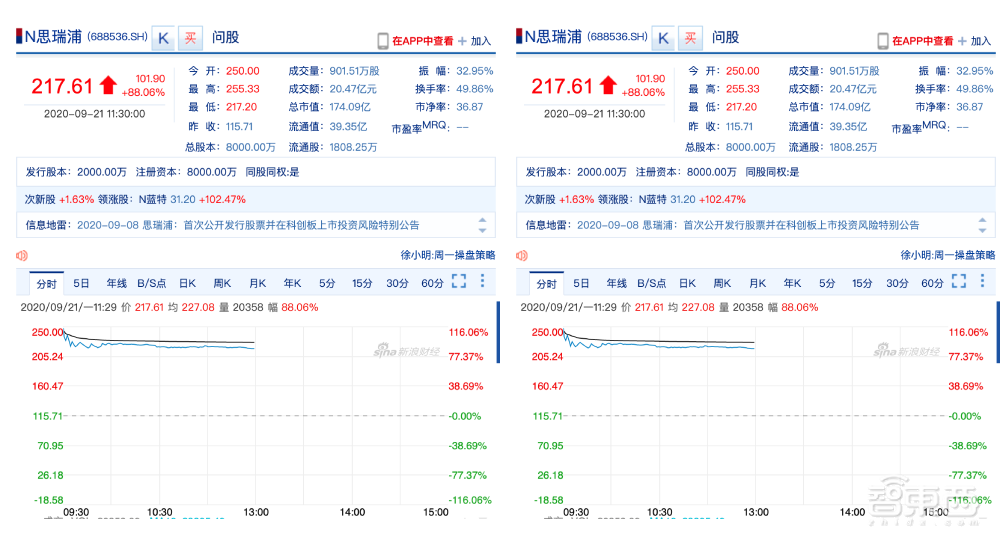
Task: Select the 年K tab in the right chart
Action: click(792, 284)
